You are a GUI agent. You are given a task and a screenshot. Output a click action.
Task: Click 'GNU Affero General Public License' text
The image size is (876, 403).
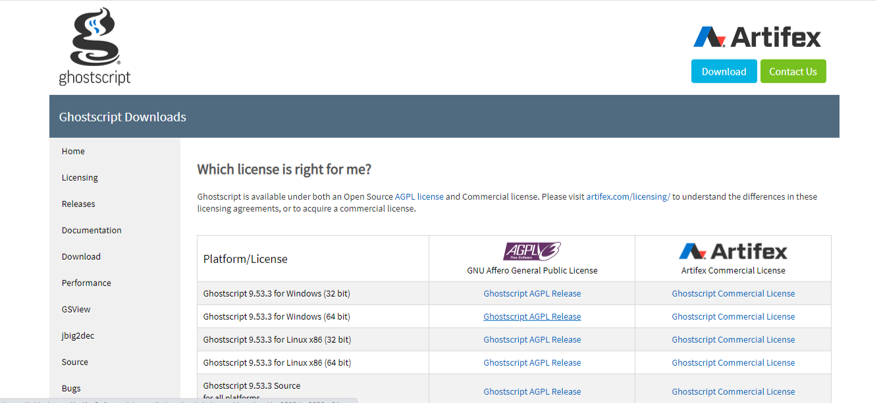point(532,271)
